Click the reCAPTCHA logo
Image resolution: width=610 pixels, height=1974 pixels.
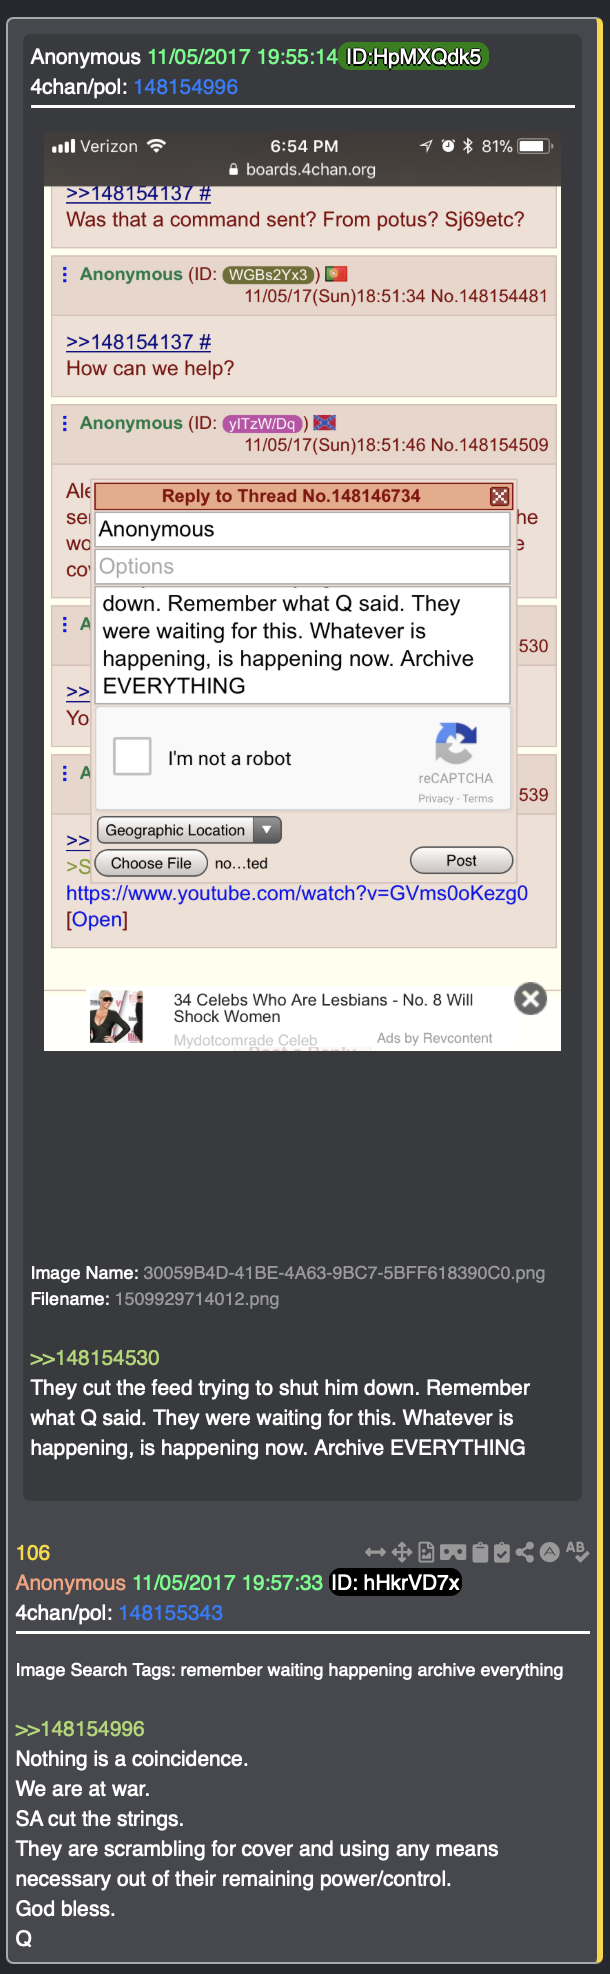[x=456, y=744]
